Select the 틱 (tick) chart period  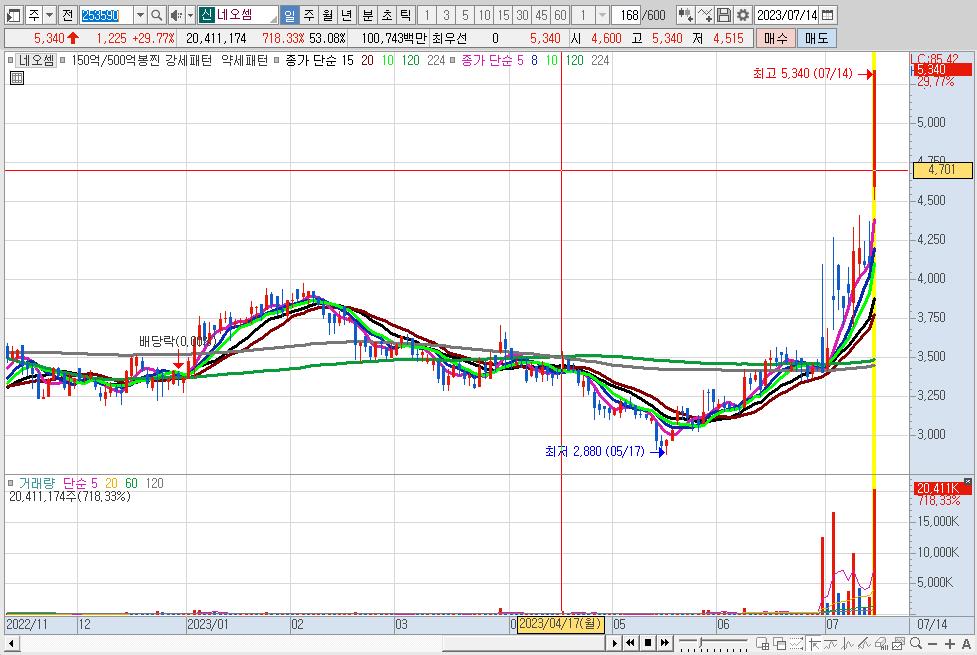pyautogui.click(x=406, y=14)
